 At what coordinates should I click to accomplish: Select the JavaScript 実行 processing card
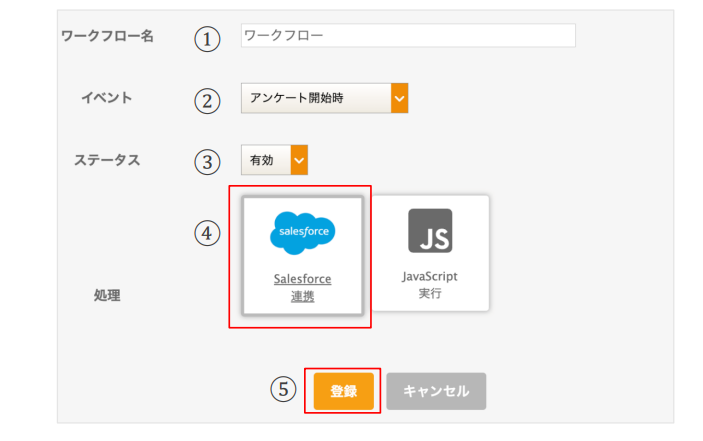pyautogui.click(x=430, y=253)
